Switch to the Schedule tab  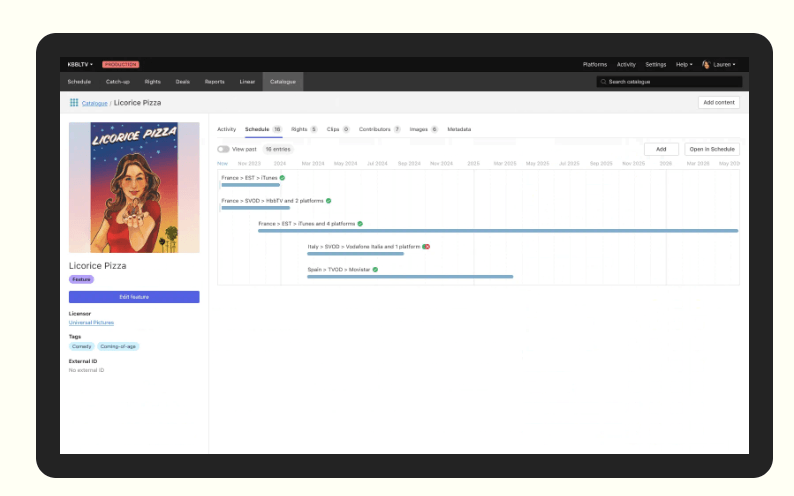[263, 129]
